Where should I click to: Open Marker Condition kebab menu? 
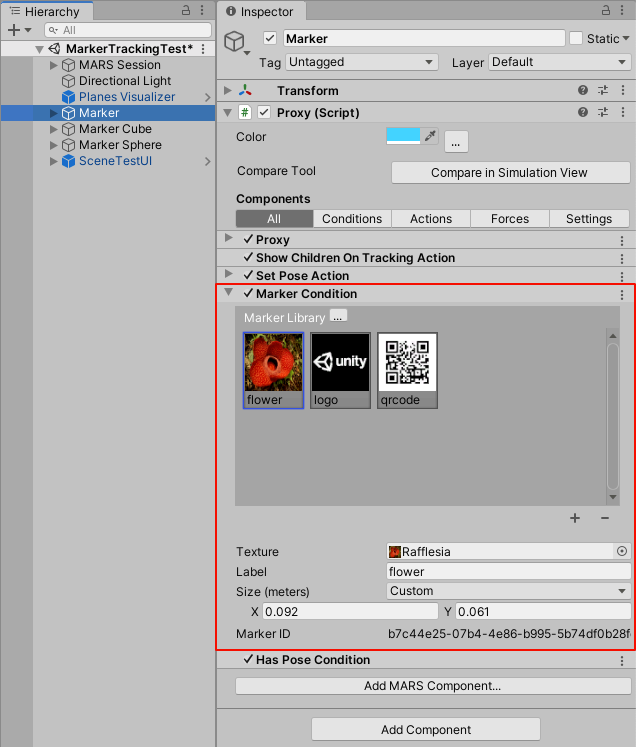pyautogui.click(x=622, y=295)
